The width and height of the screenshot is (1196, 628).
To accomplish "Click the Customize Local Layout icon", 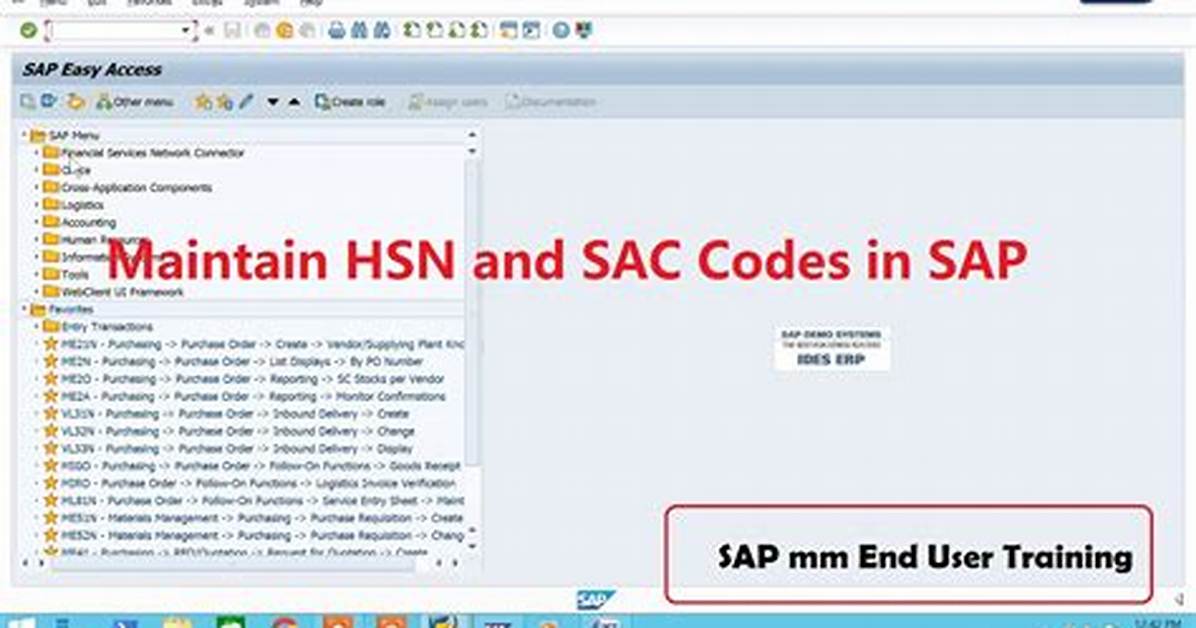I will pos(584,31).
